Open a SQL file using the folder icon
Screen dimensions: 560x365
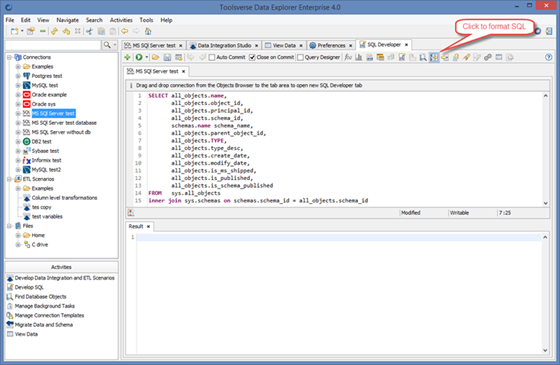(155, 57)
